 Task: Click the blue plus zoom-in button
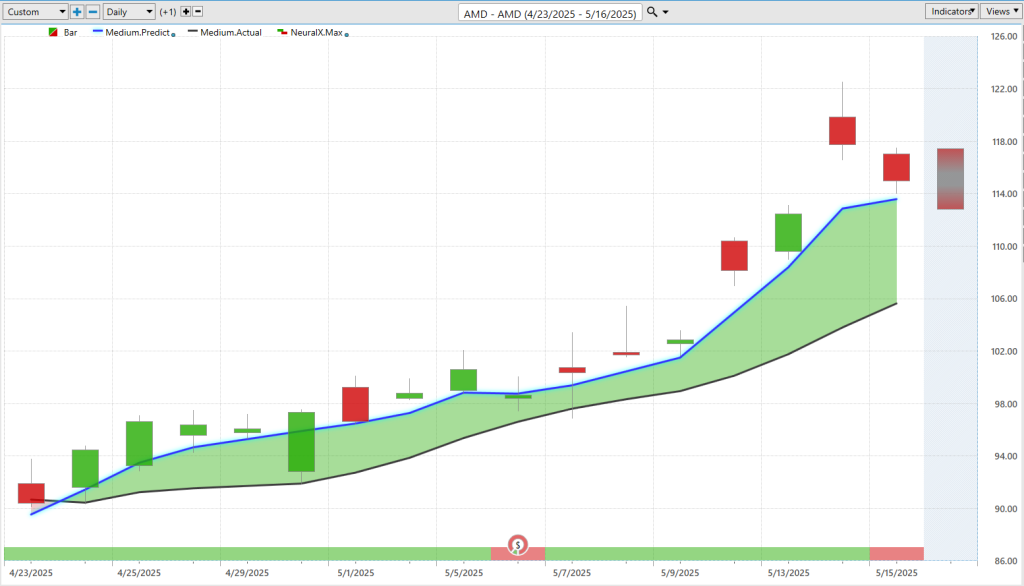tap(77, 12)
